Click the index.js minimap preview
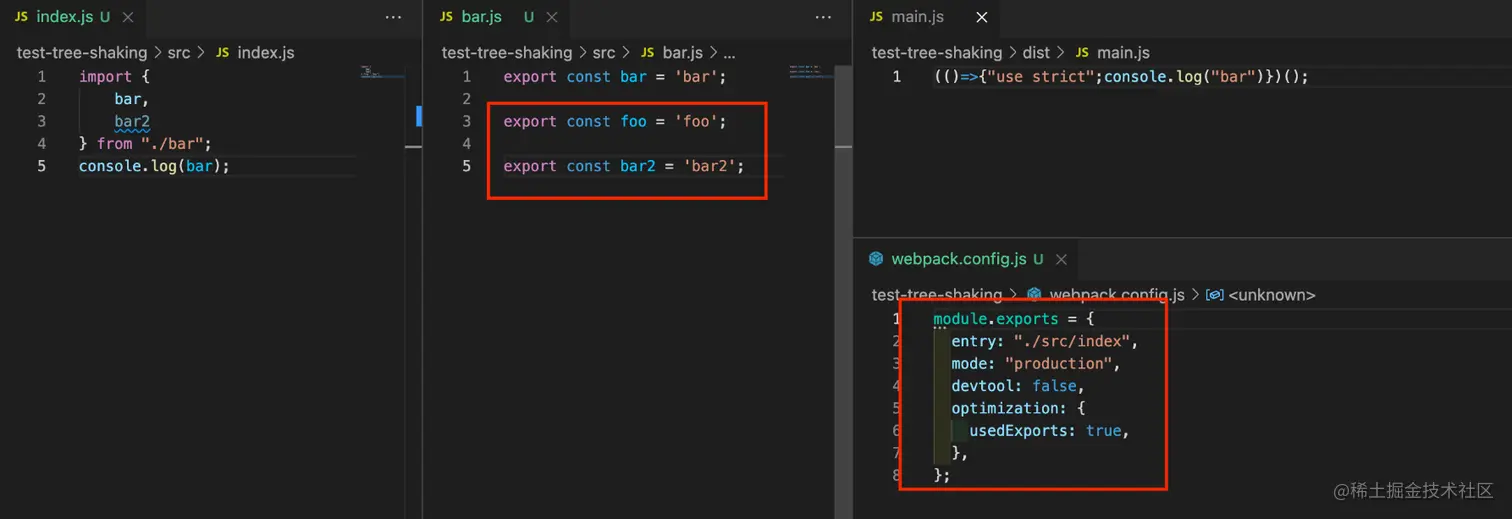This screenshot has width=1512, height=519. (382, 72)
